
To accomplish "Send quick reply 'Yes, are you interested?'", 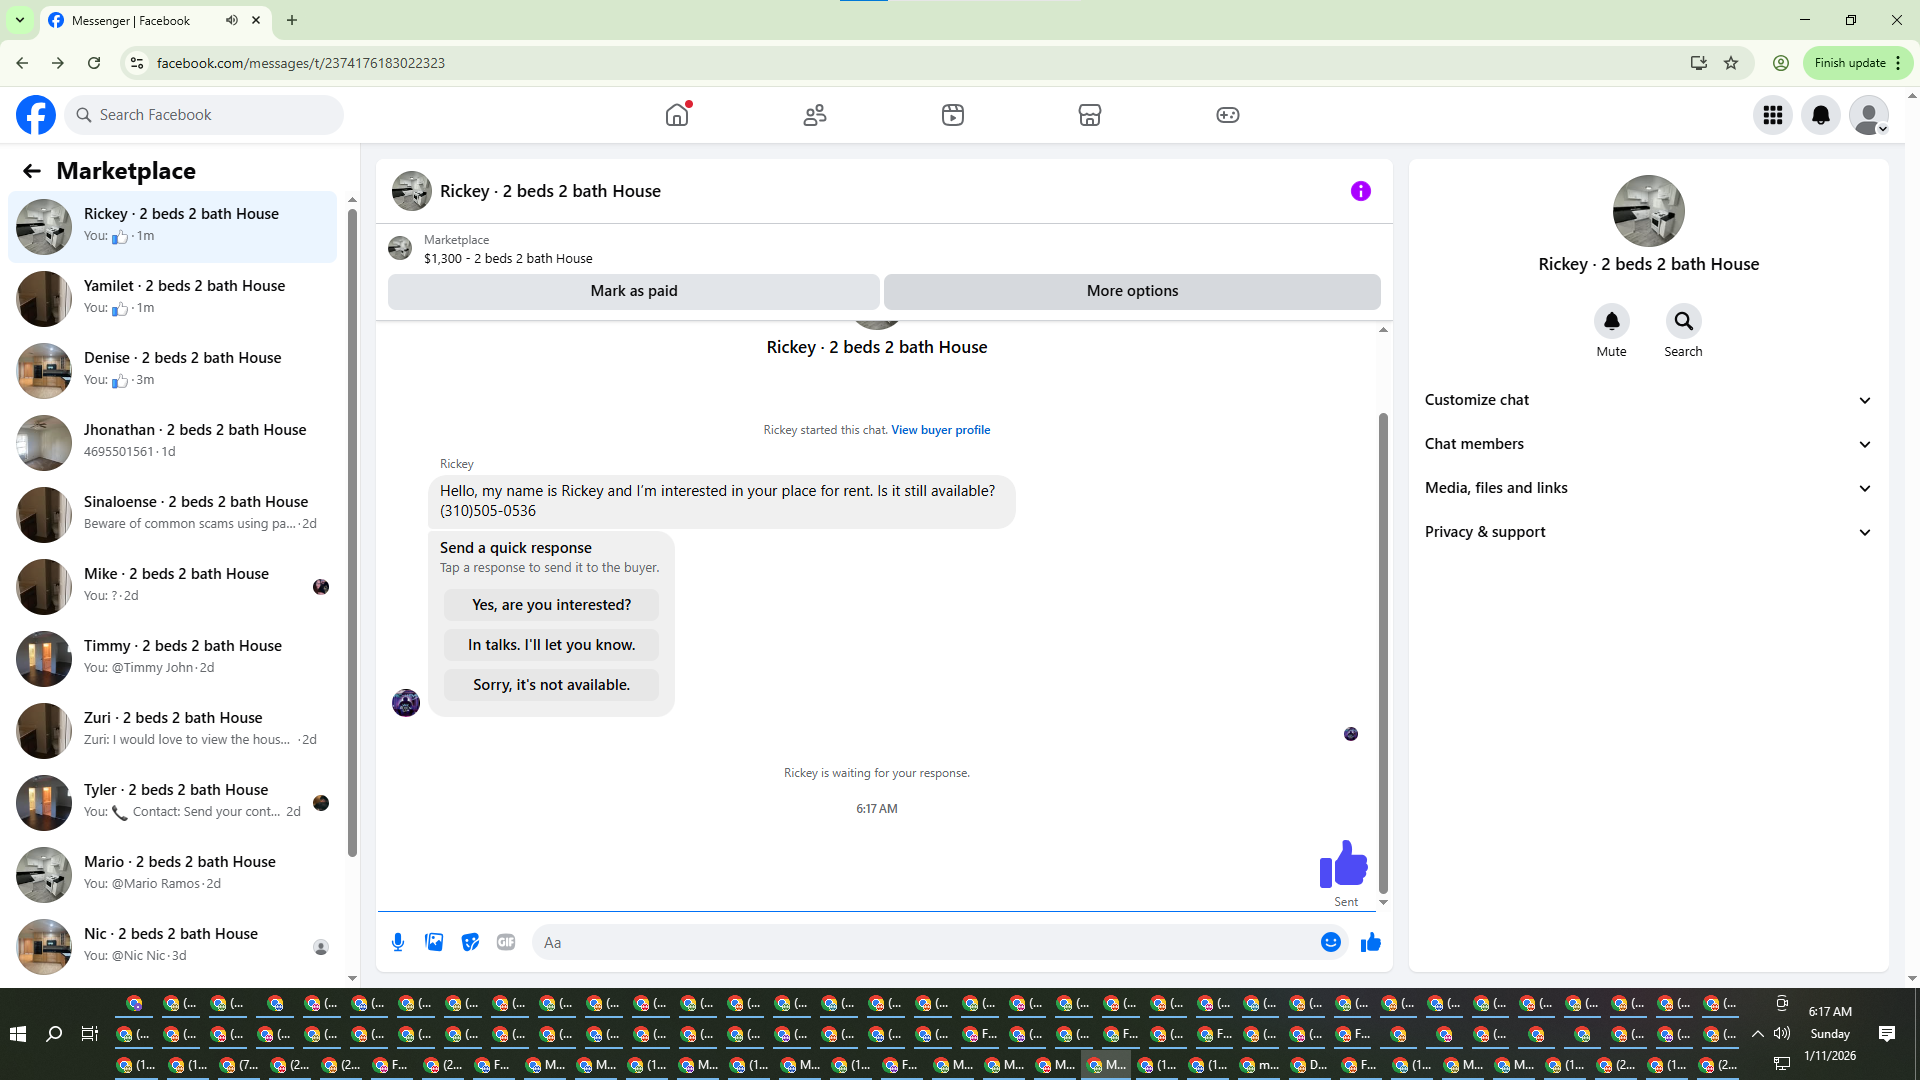I will [x=551, y=605].
